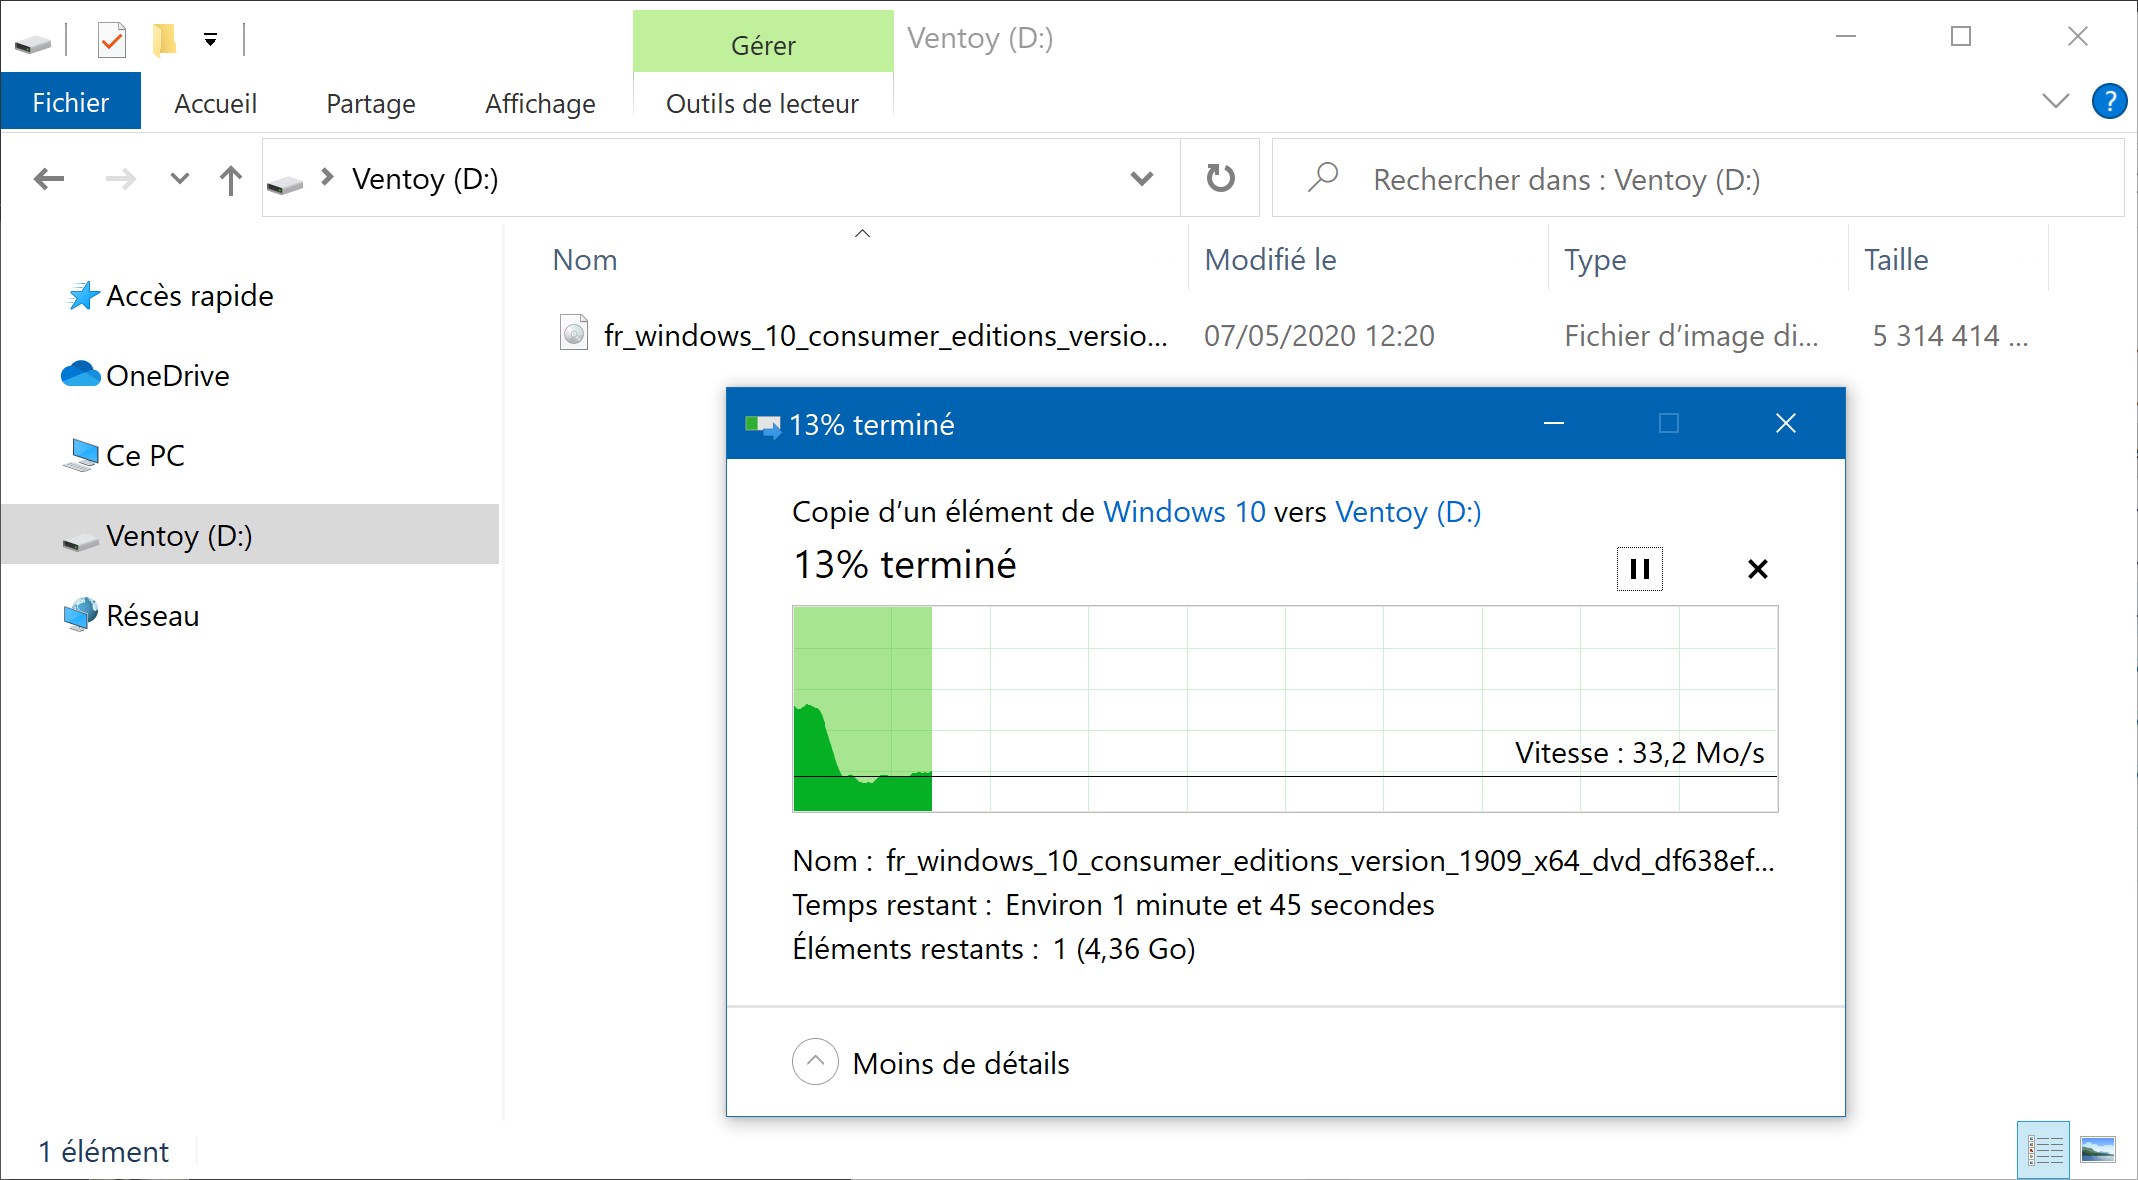Open the Fichier menu

pos(71,103)
